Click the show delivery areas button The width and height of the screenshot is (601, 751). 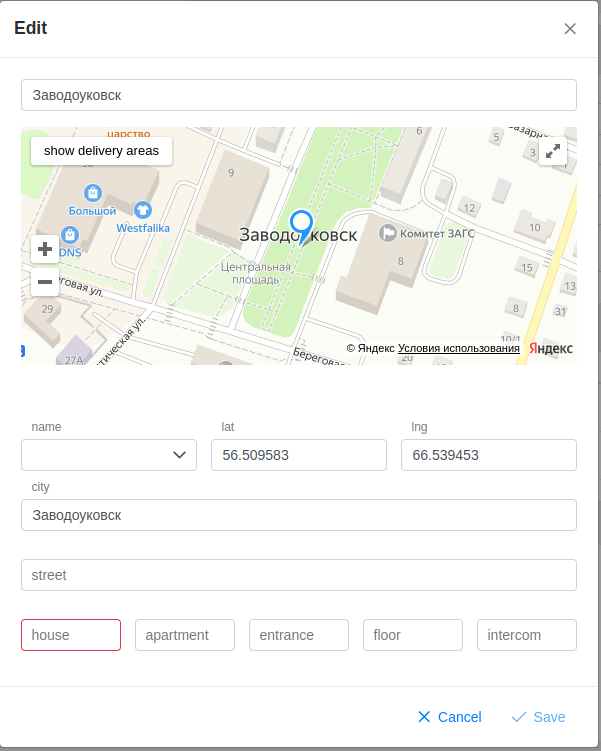pos(101,151)
